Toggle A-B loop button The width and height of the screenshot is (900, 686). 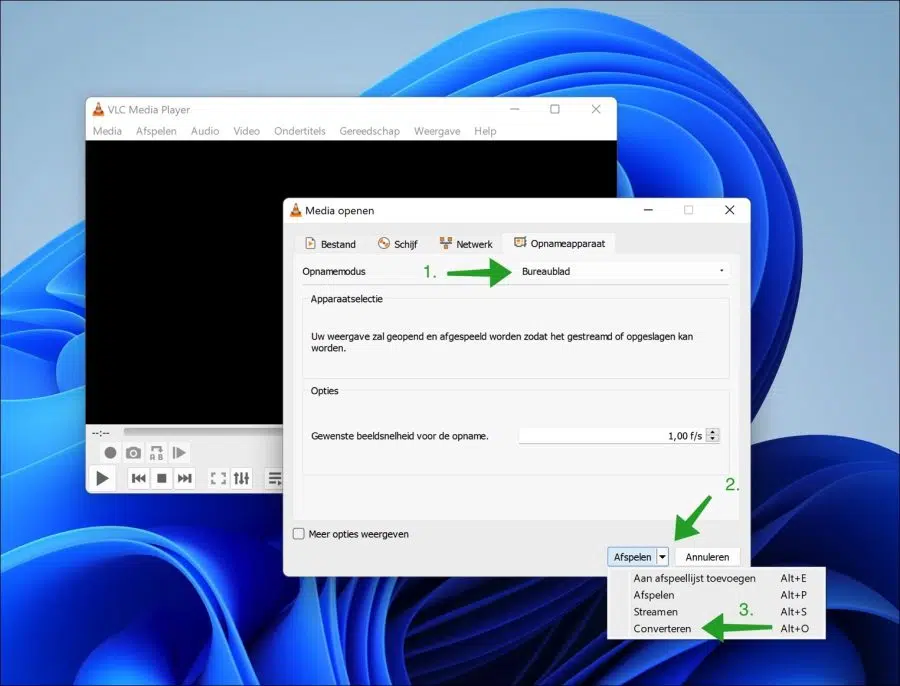tap(156, 453)
